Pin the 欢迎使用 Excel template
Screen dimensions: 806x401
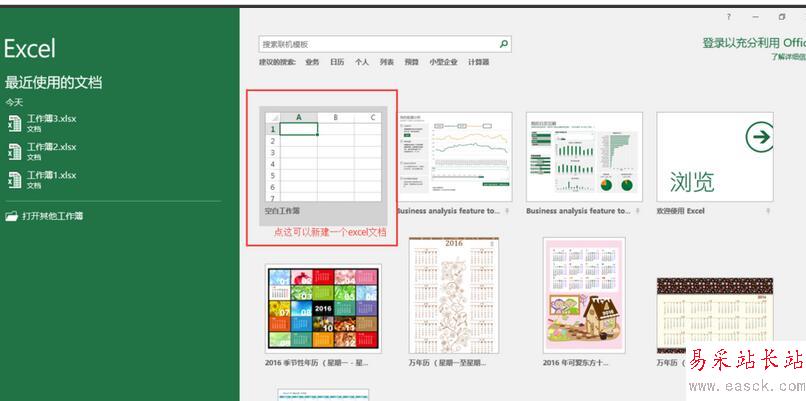click(768, 211)
